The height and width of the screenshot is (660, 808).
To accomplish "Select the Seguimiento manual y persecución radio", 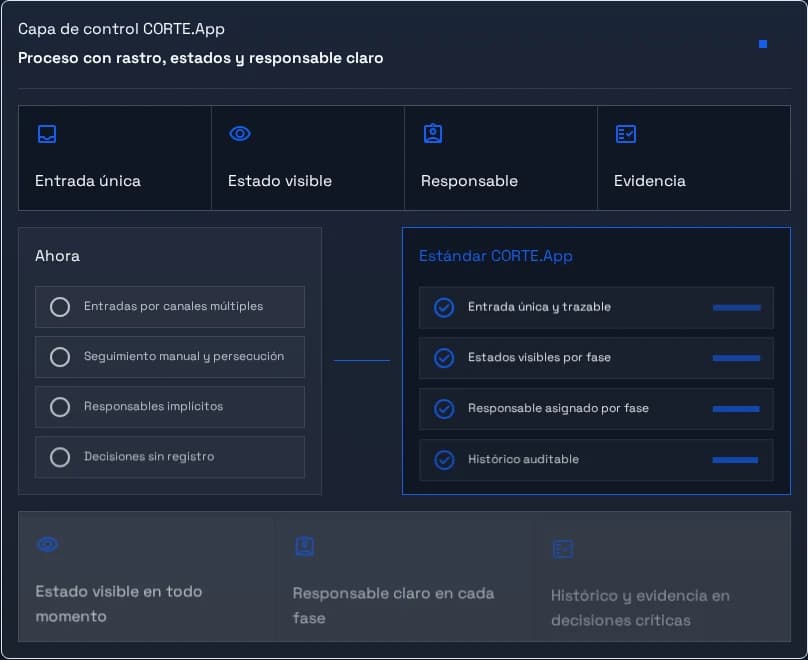I will tap(60, 357).
